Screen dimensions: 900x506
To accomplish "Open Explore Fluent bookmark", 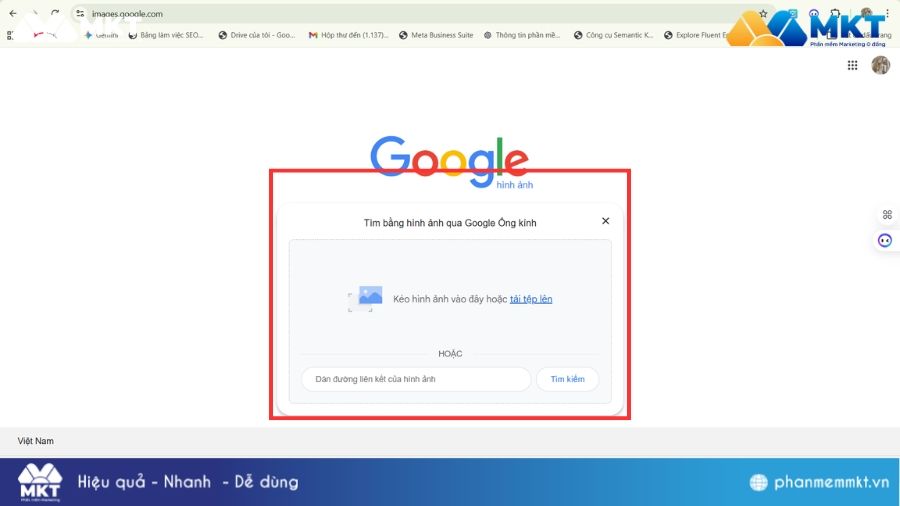I will [x=695, y=35].
